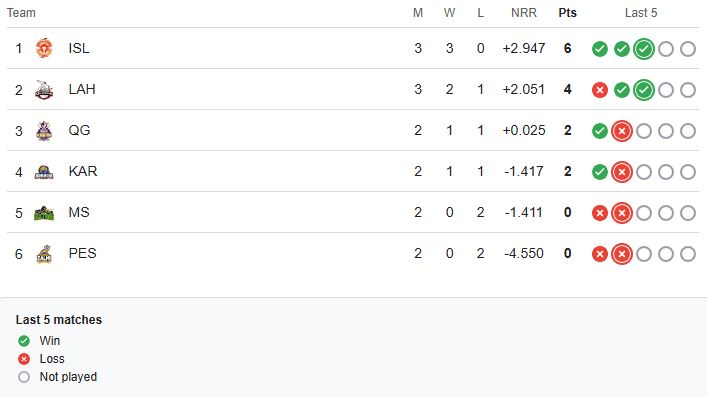Click the PES team logo
Viewport: 707px width, 397px height.
(x=44, y=254)
